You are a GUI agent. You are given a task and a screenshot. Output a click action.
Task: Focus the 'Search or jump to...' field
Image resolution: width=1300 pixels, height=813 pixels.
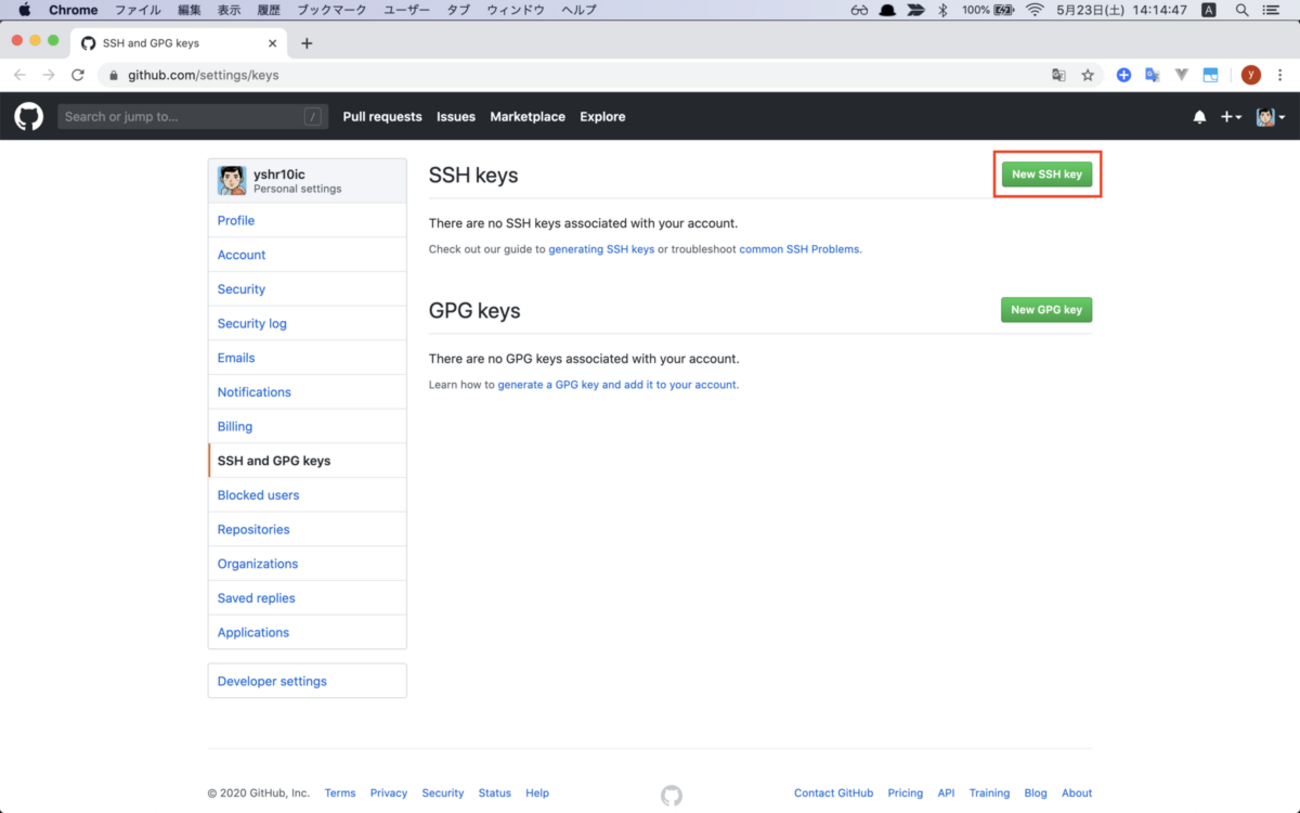click(192, 117)
